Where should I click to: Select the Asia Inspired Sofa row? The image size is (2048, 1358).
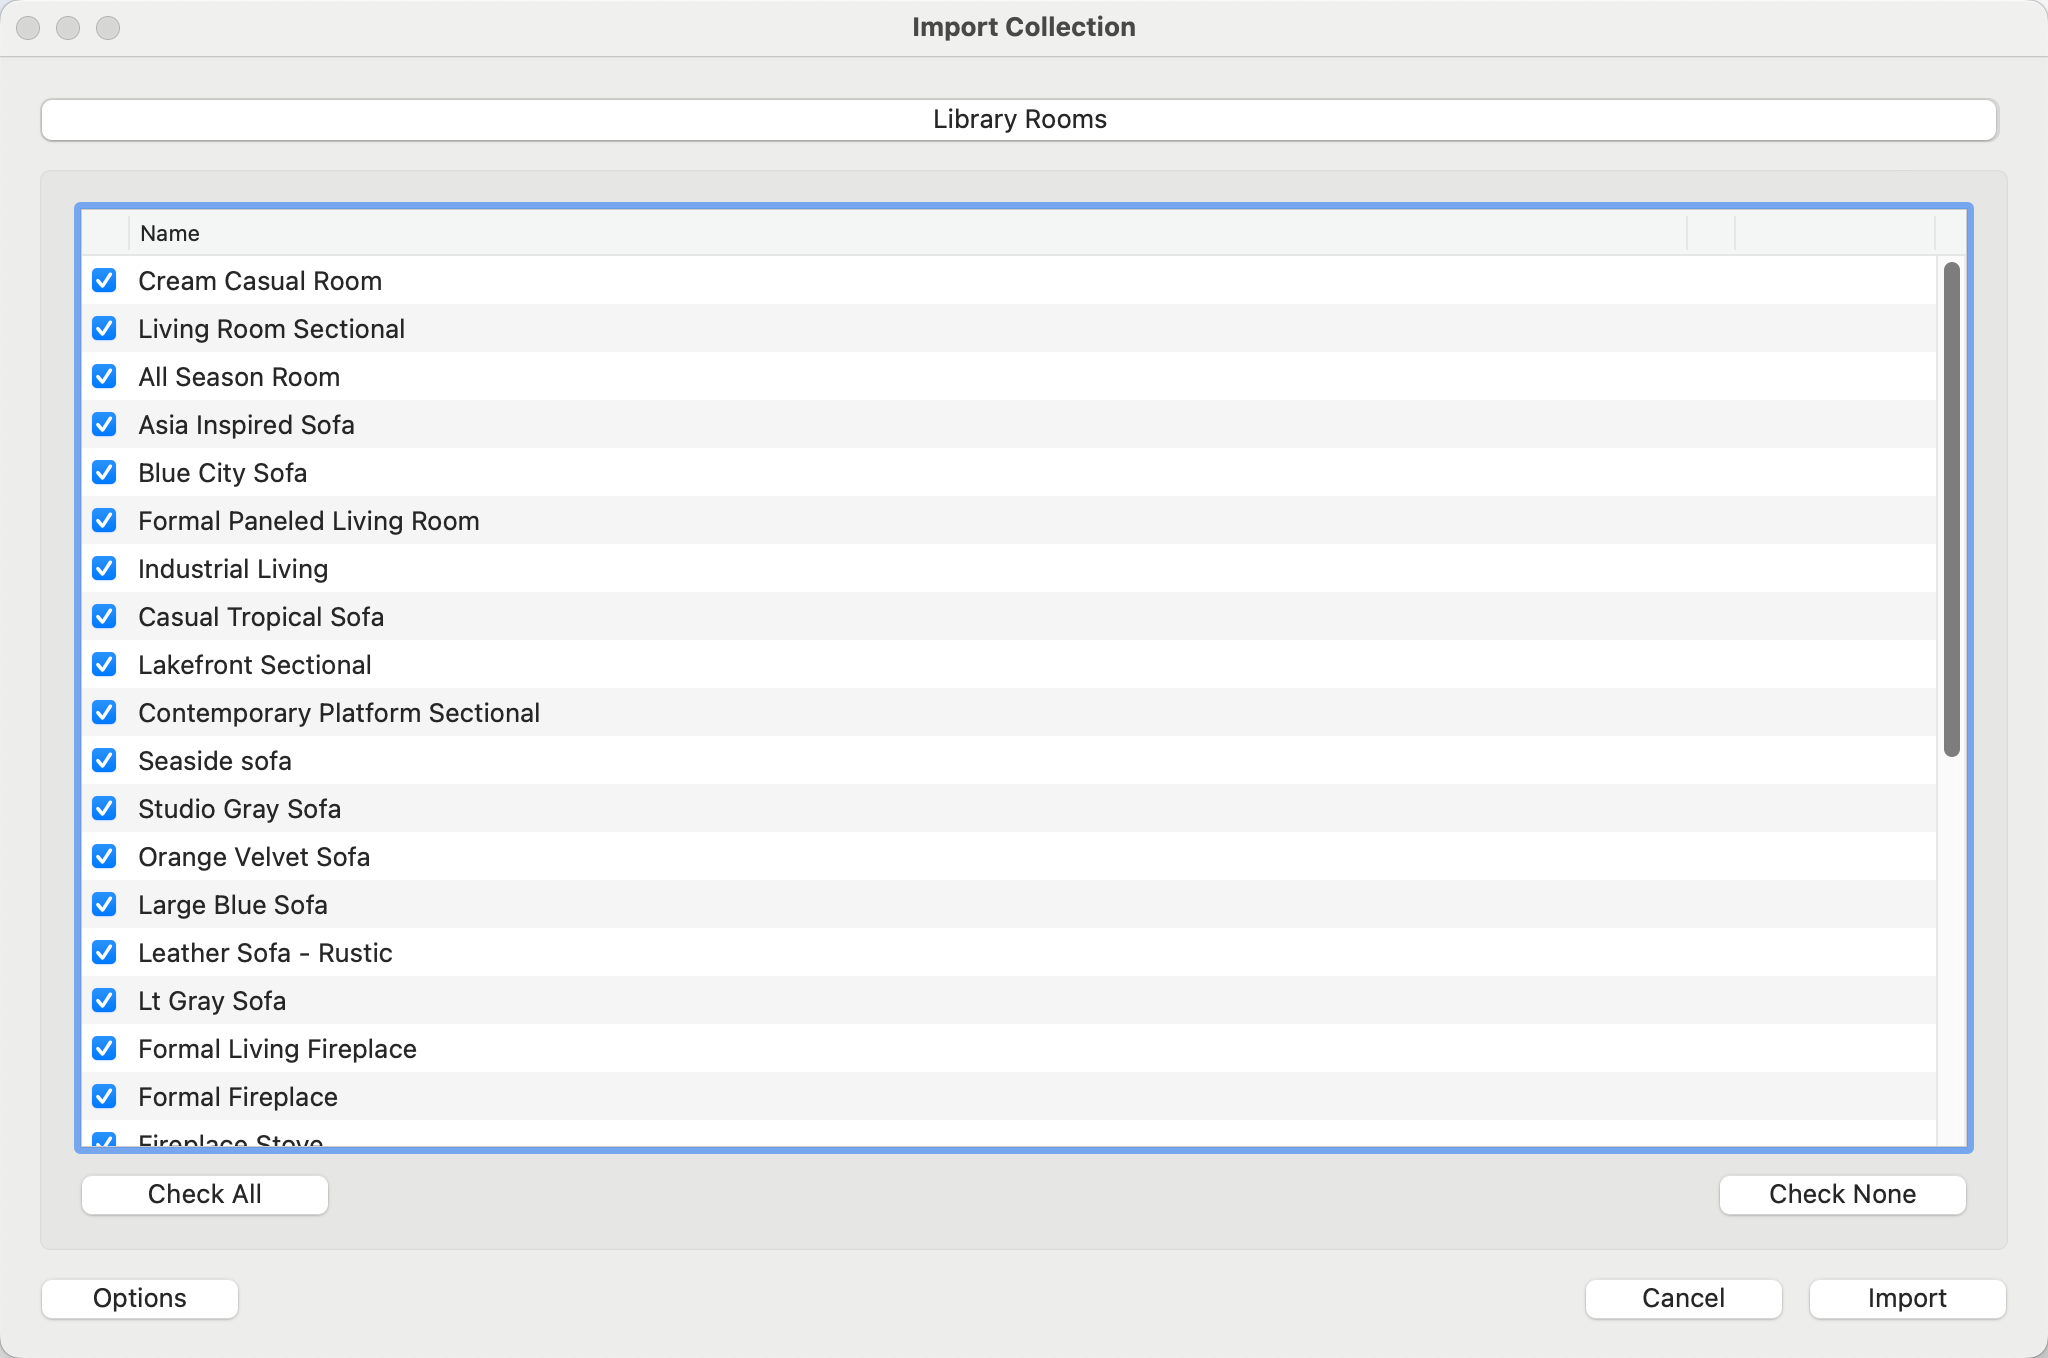[246, 425]
